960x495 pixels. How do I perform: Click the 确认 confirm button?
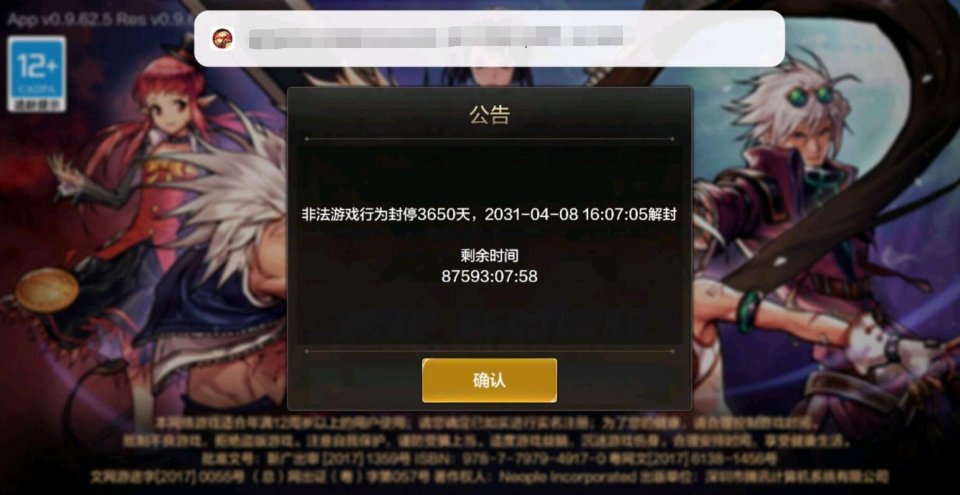coord(489,380)
